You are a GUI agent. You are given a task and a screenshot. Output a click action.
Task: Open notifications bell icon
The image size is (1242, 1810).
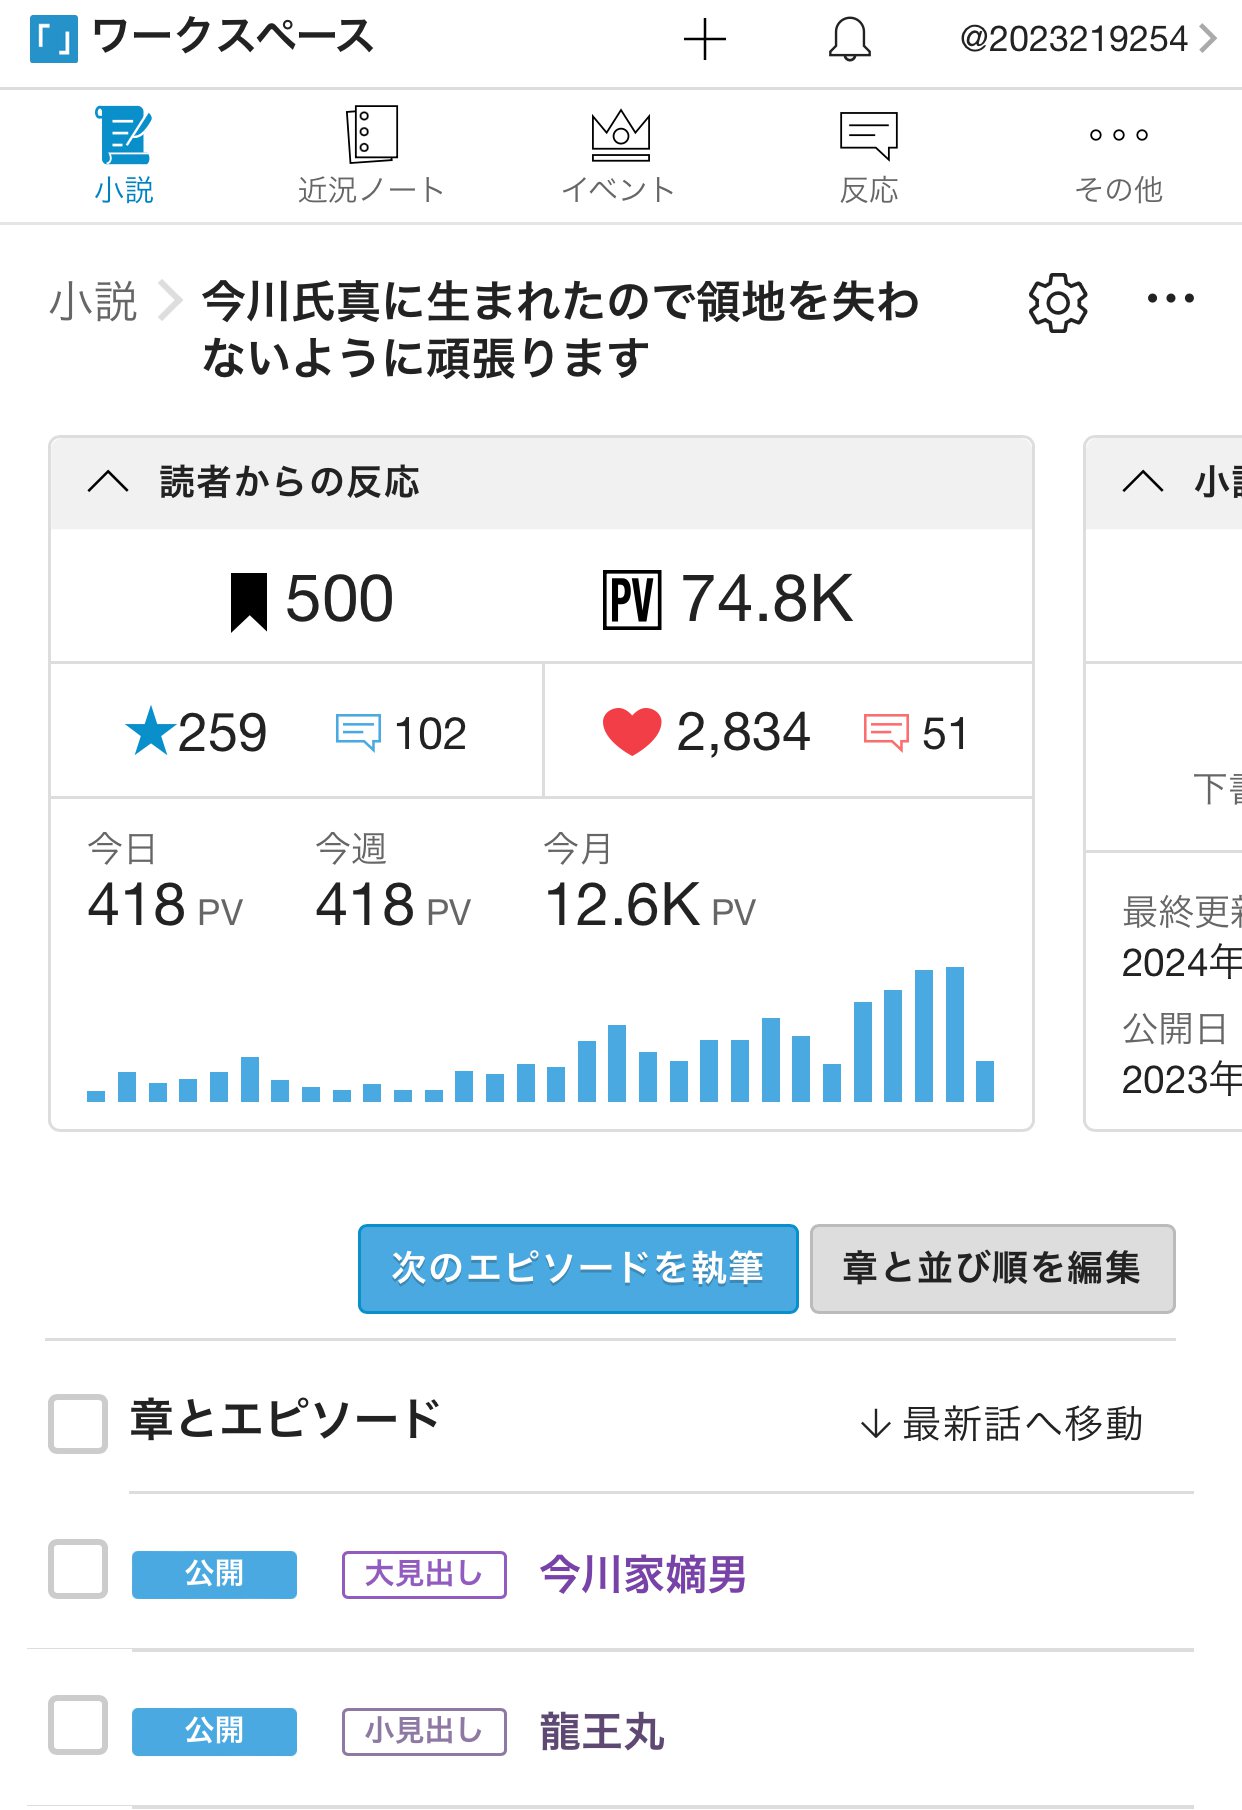[849, 40]
